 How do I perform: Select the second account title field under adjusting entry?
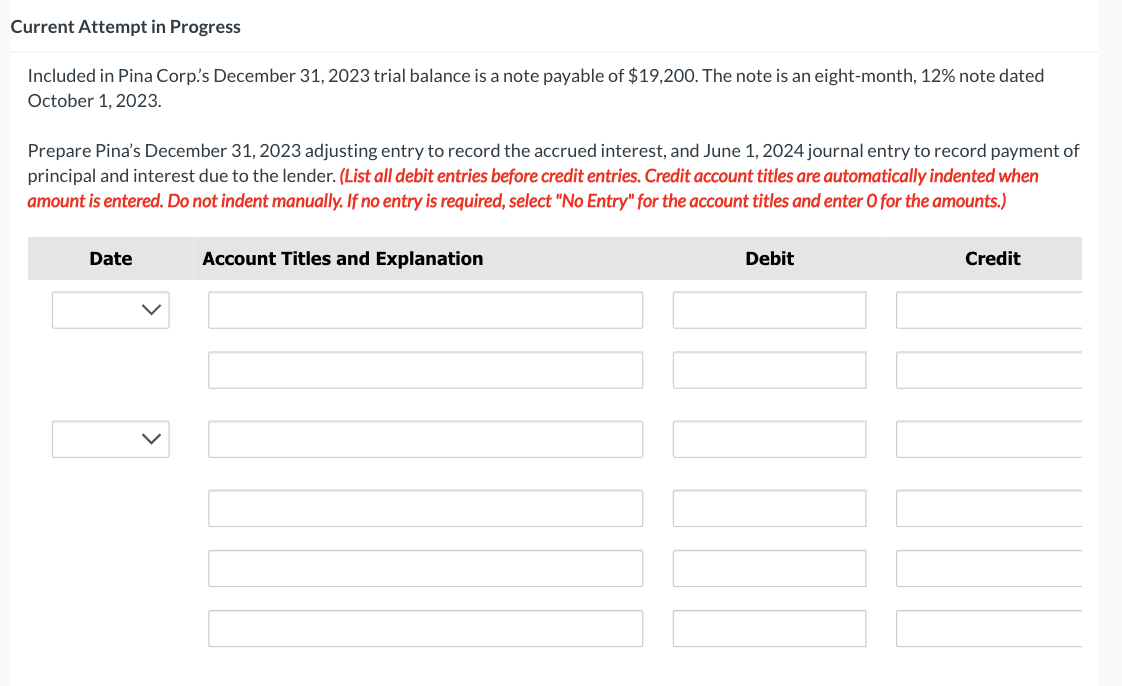425,369
